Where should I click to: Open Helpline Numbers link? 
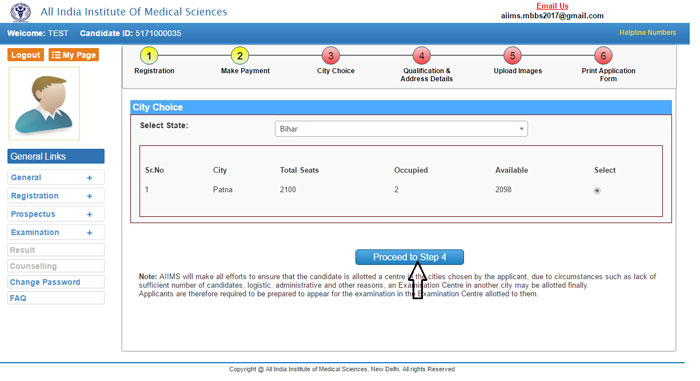pyautogui.click(x=647, y=33)
